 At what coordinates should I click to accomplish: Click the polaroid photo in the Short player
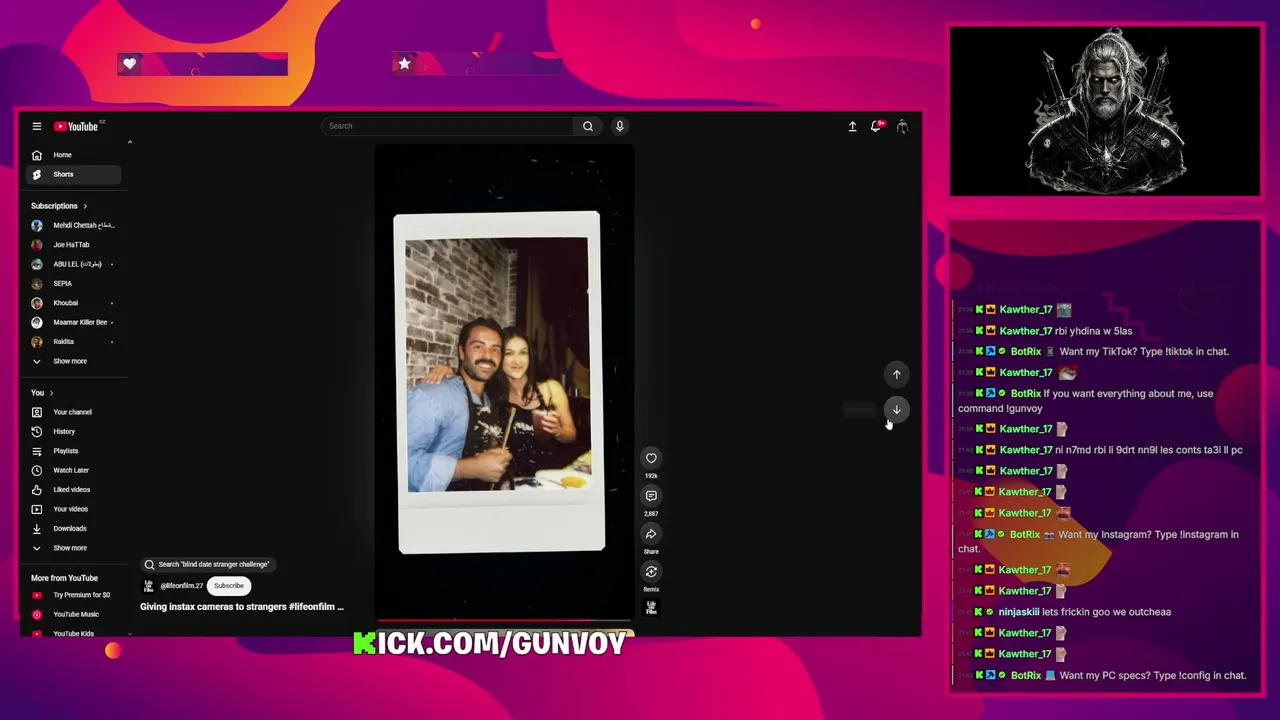(x=499, y=381)
